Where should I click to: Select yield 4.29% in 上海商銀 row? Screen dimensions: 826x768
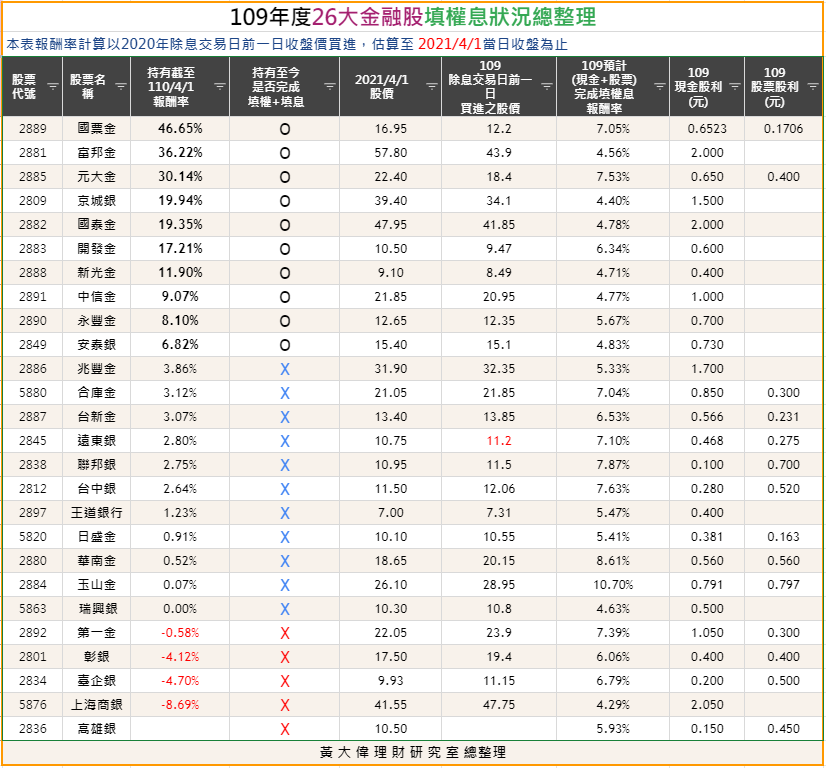tap(613, 705)
